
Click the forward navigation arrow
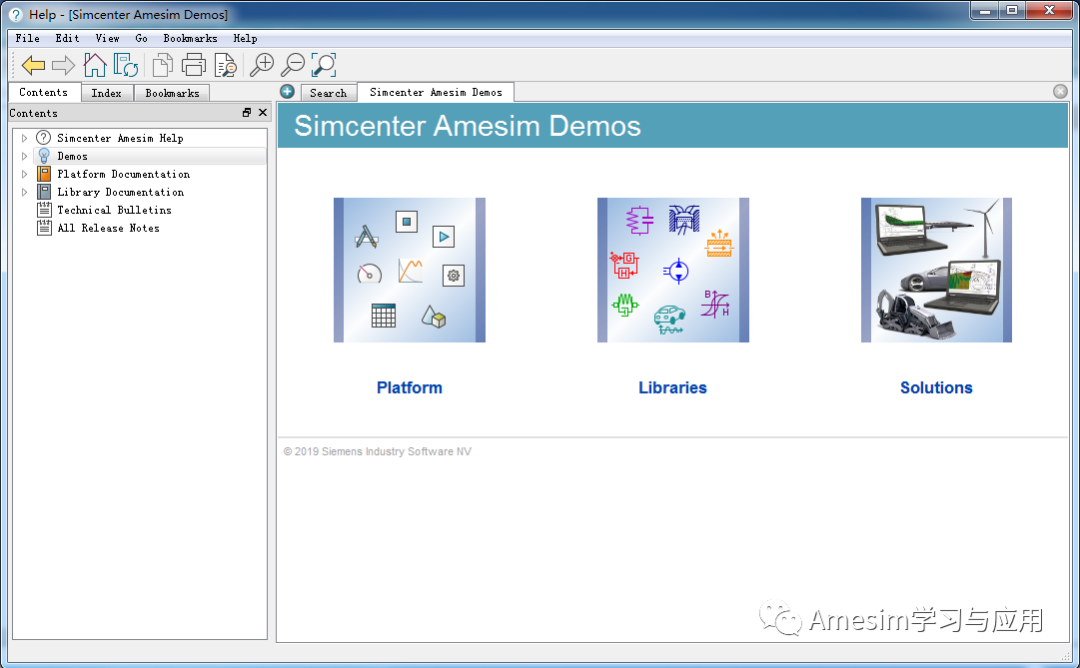(62, 64)
